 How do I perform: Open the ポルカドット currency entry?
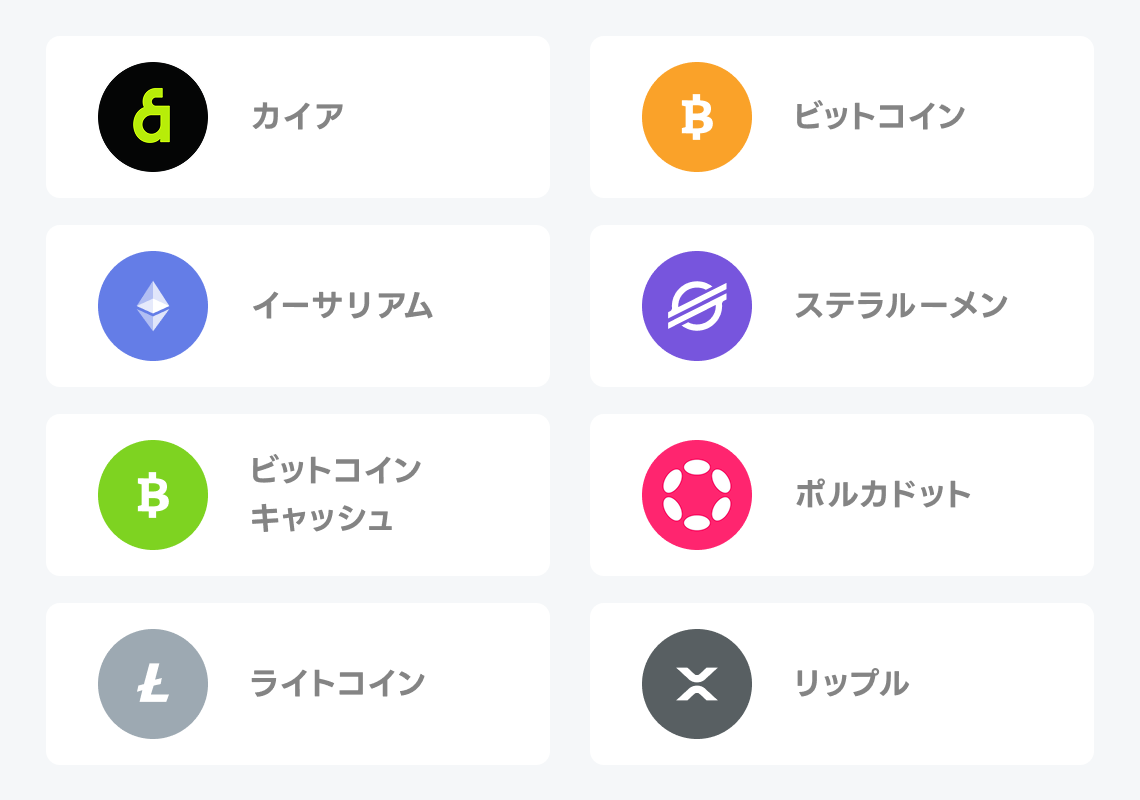[841, 495]
